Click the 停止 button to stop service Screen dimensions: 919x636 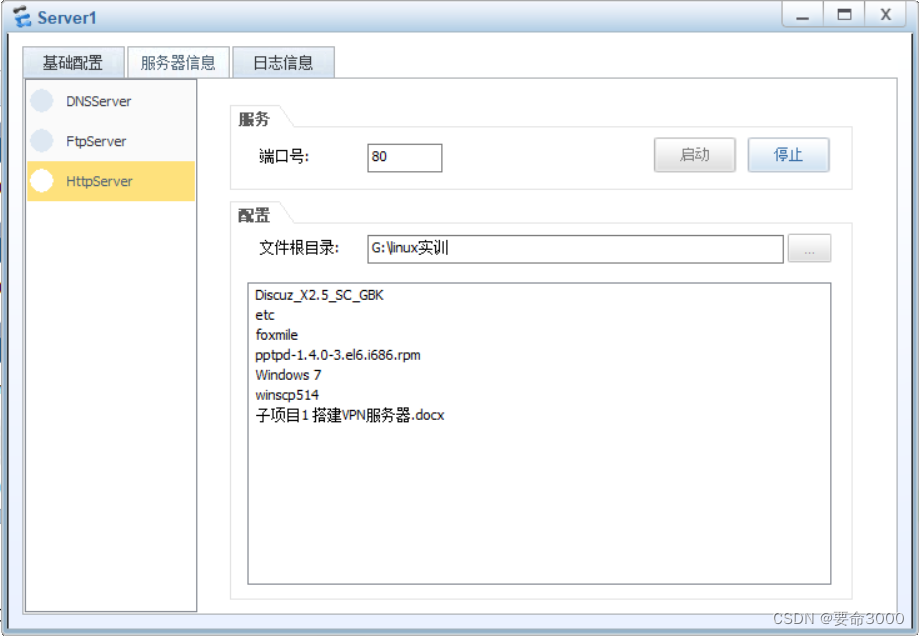pyautogui.click(x=788, y=155)
